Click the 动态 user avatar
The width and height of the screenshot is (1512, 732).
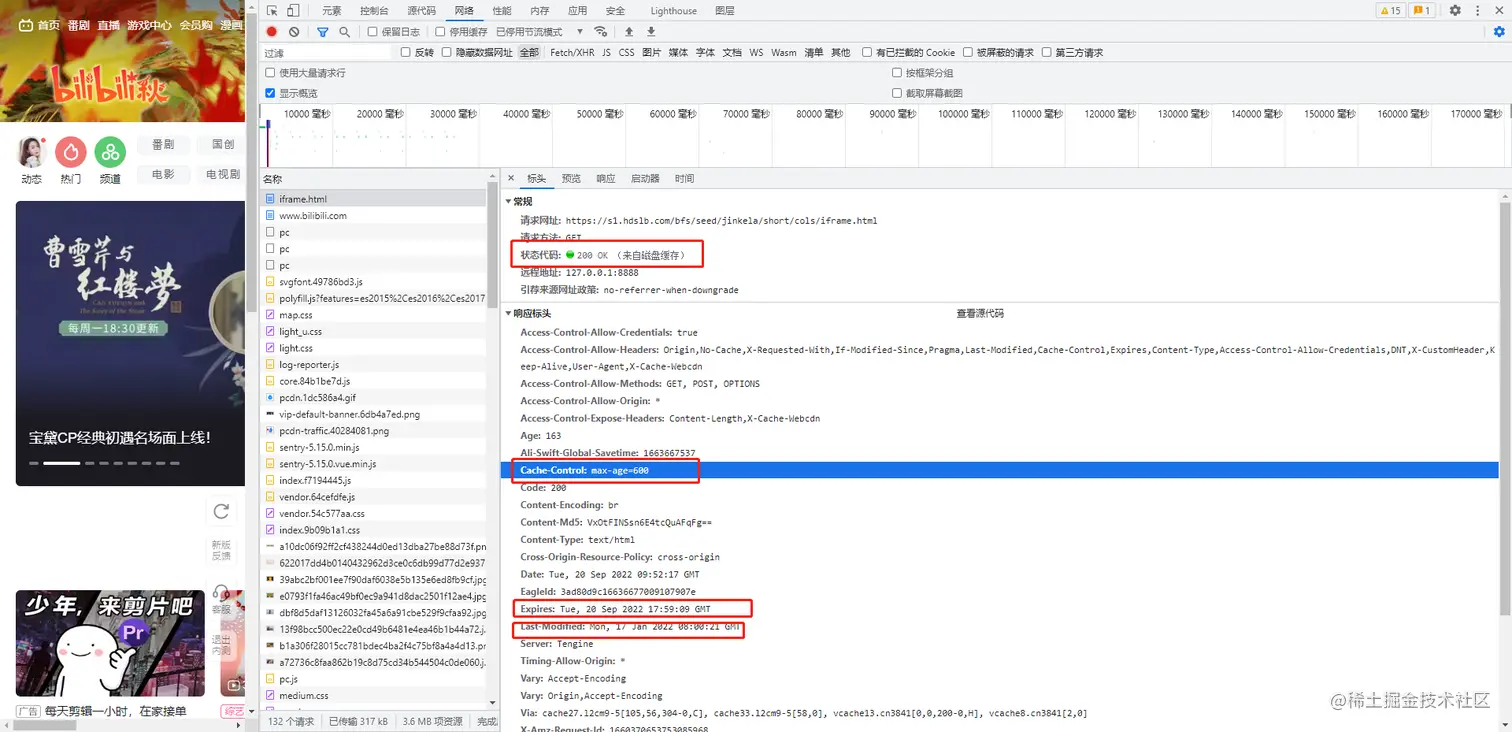(32, 152)
